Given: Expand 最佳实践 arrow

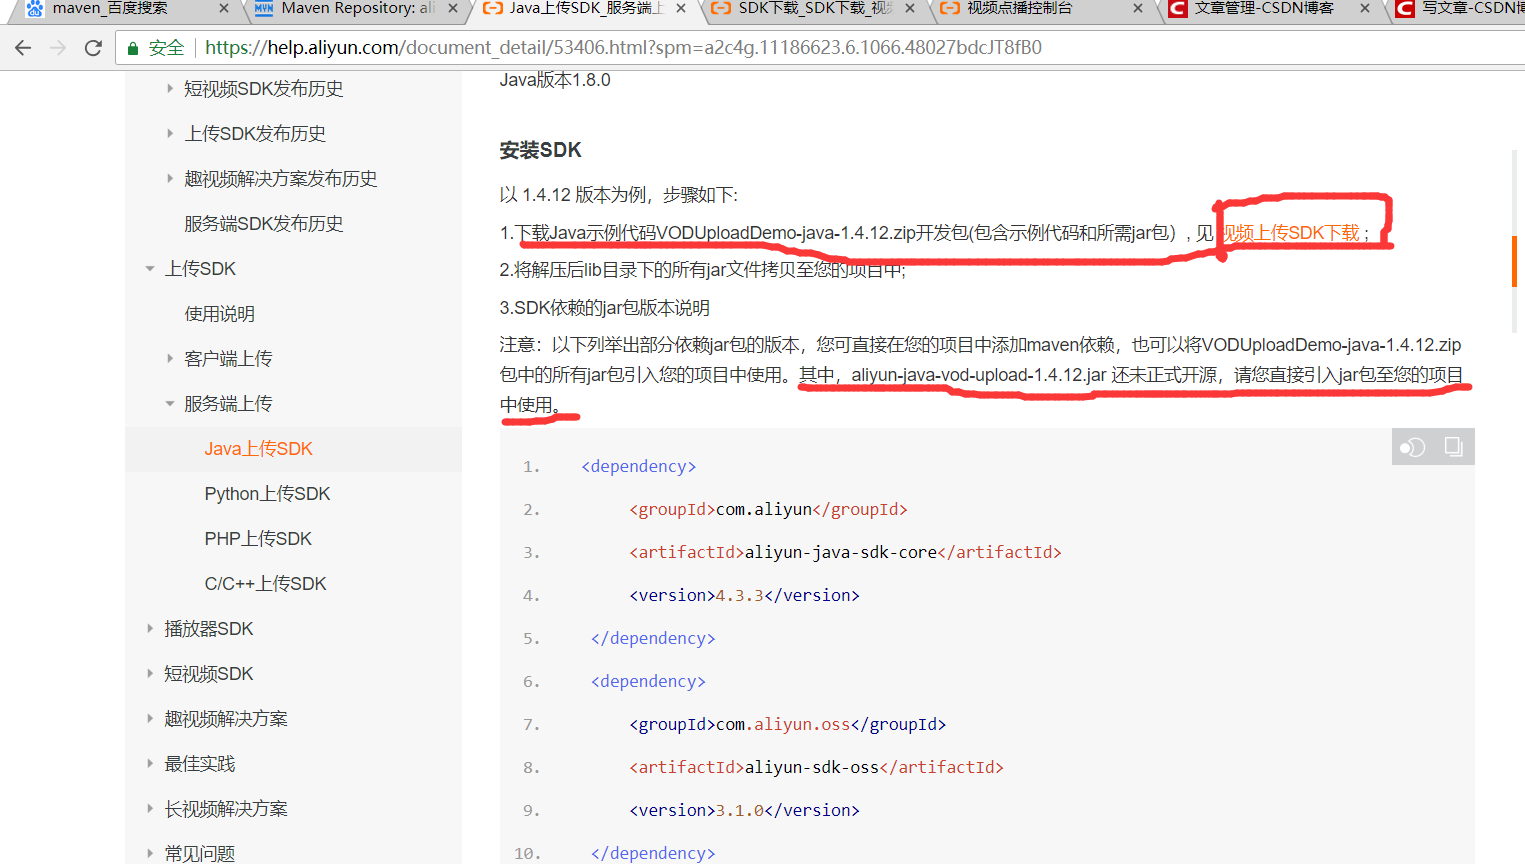Looking at the screenshot, I should click(150, 763).
